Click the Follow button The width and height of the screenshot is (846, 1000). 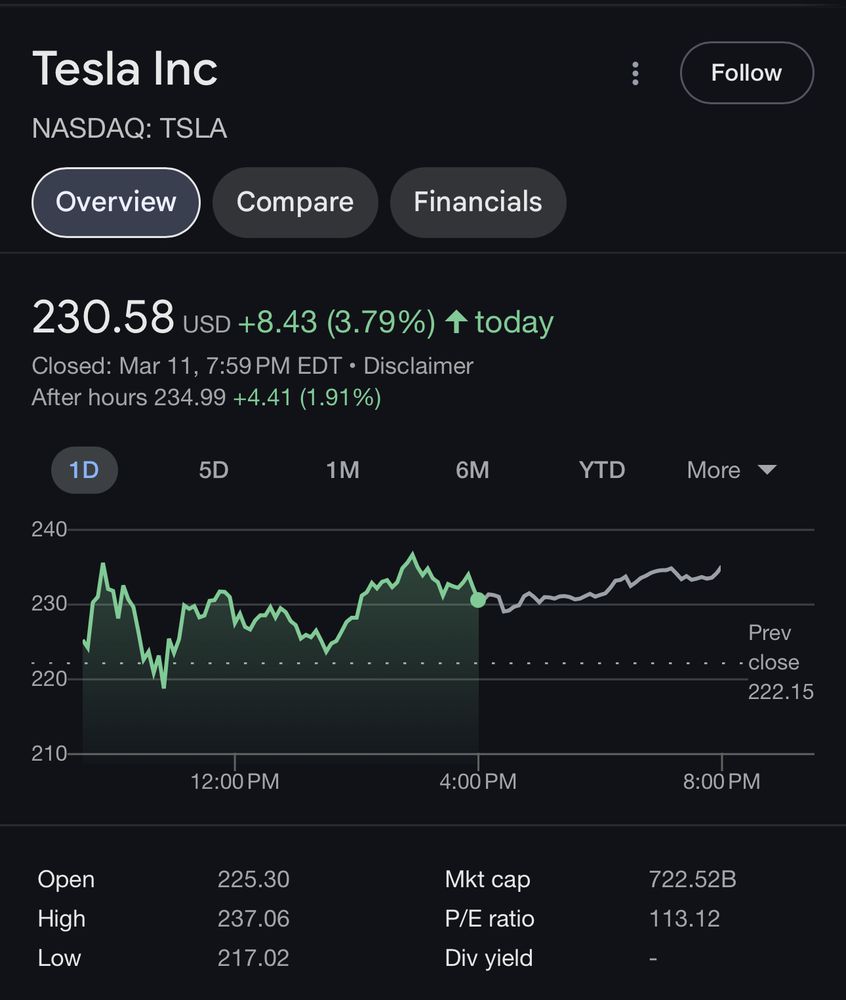(x=746, y=73)
